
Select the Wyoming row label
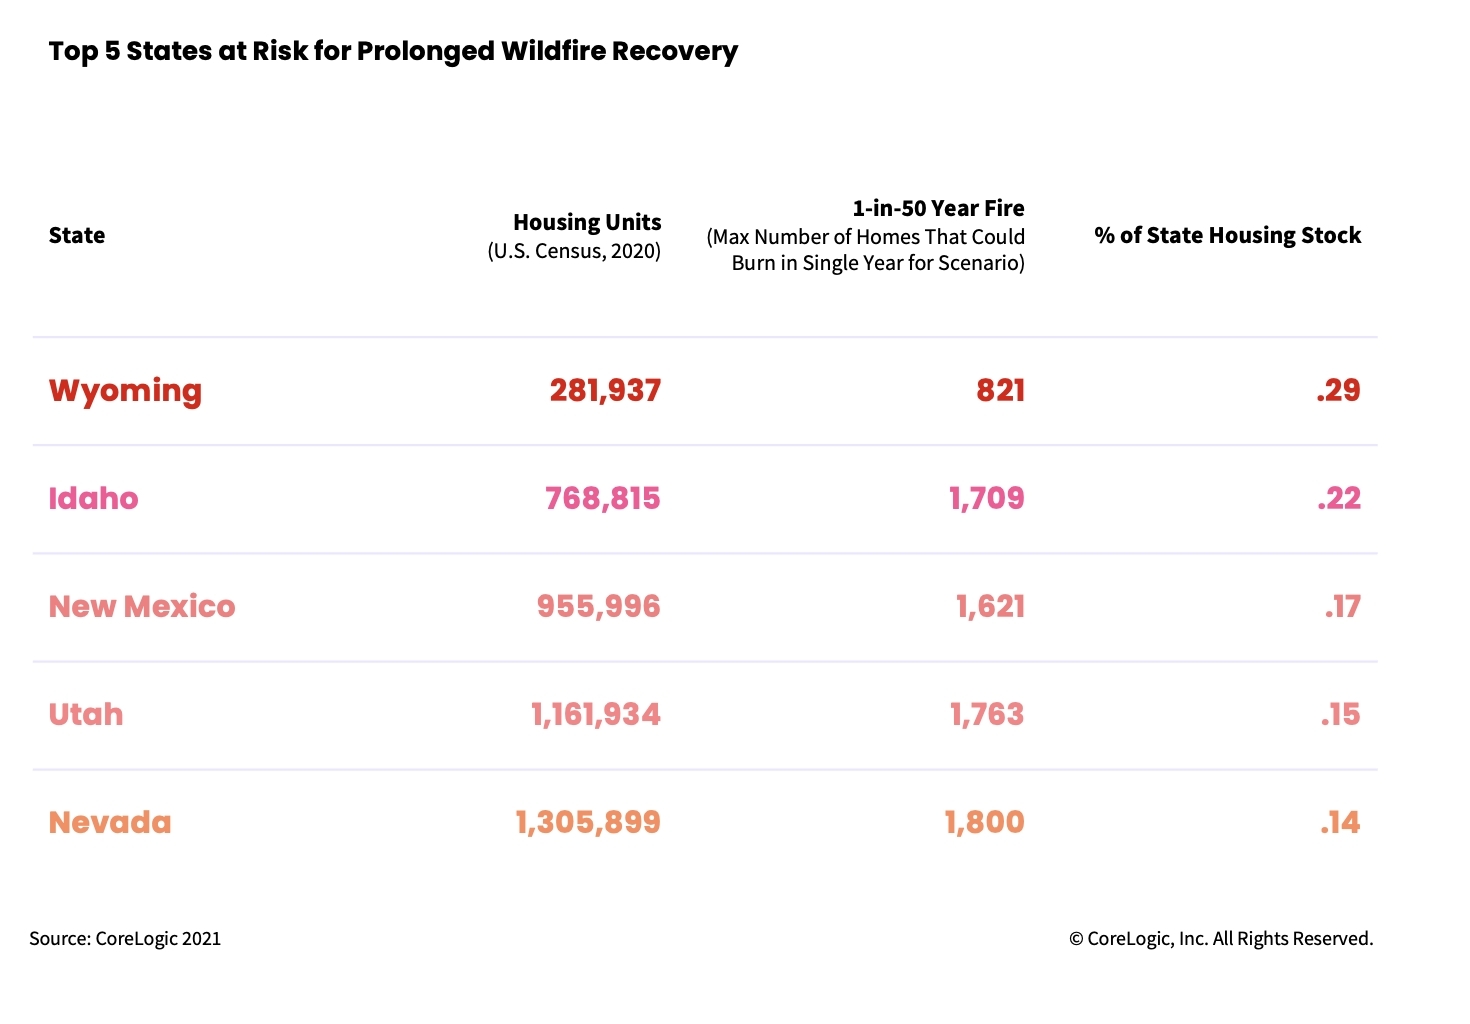tap(125, 390)
